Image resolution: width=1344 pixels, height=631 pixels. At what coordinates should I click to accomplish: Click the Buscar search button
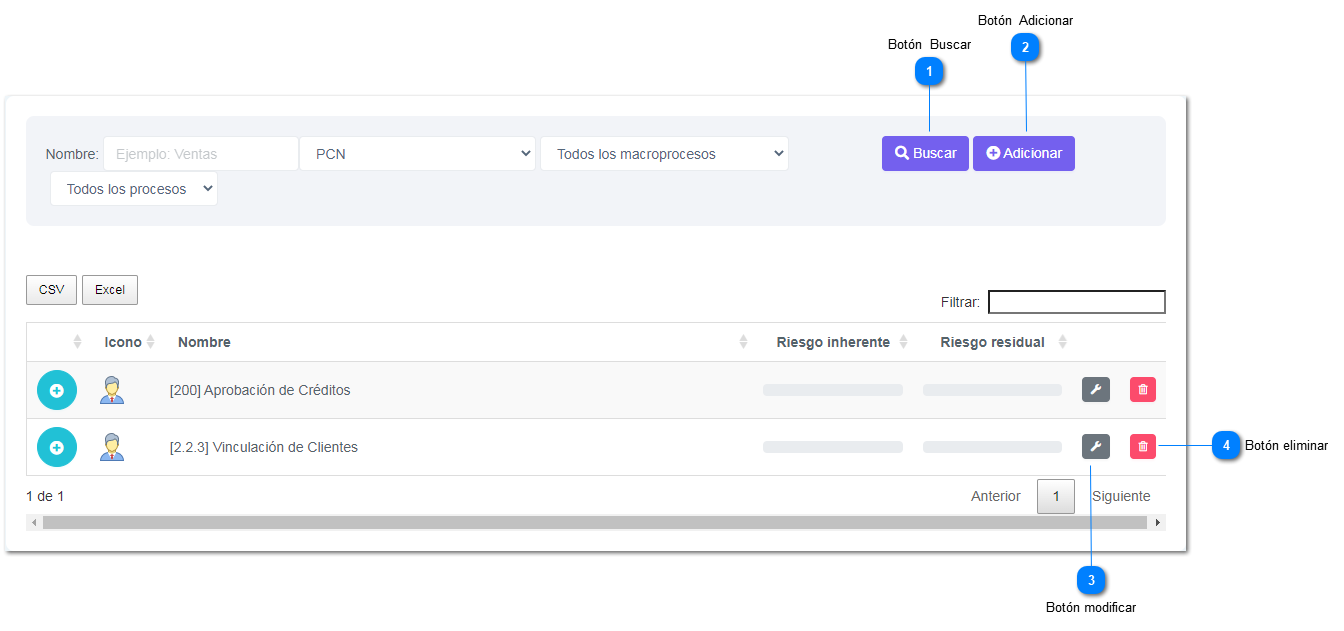pyautogui.click(x=925, y=154)
